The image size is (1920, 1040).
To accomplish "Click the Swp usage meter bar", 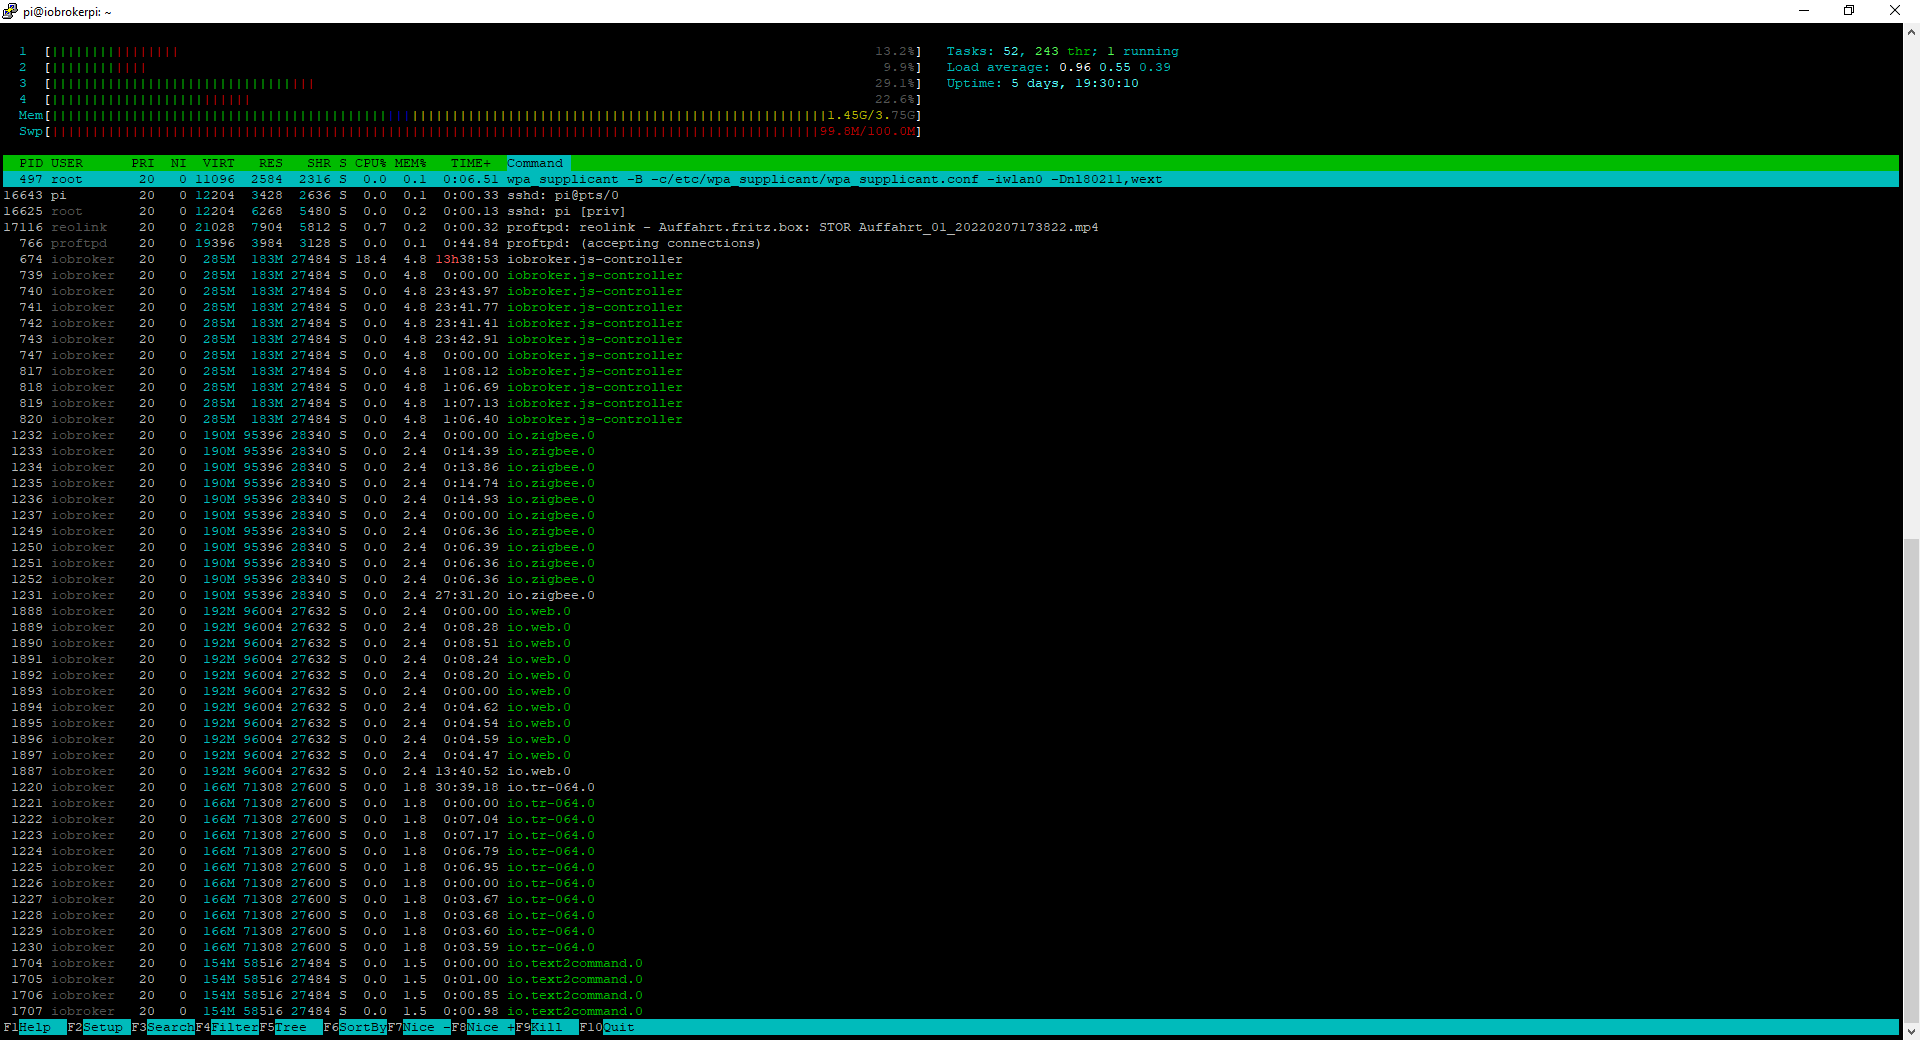I will [x=483, y=131].
